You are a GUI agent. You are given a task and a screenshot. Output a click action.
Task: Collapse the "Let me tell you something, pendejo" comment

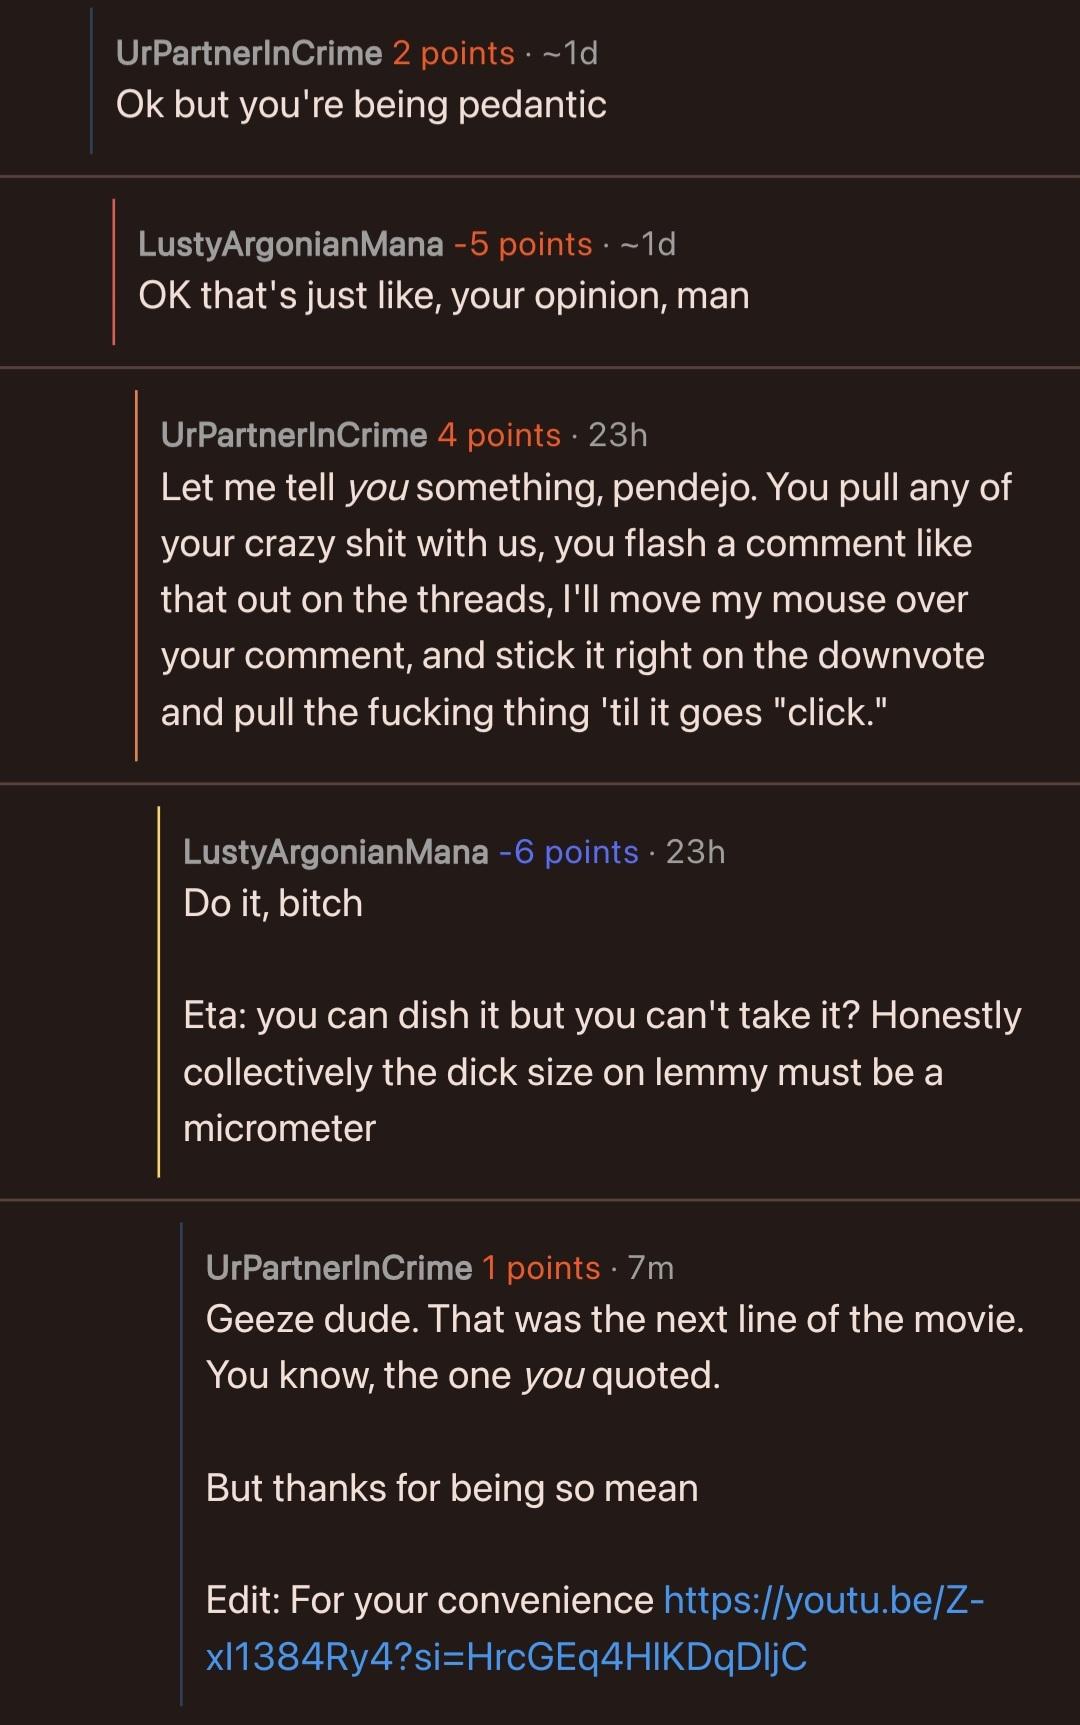pyautogui.click(x=585, y=599)
